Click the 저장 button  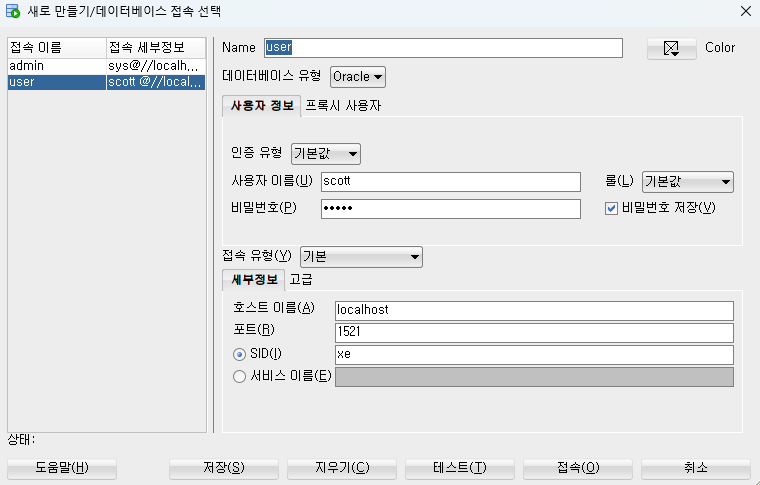(x=223, y=468)
